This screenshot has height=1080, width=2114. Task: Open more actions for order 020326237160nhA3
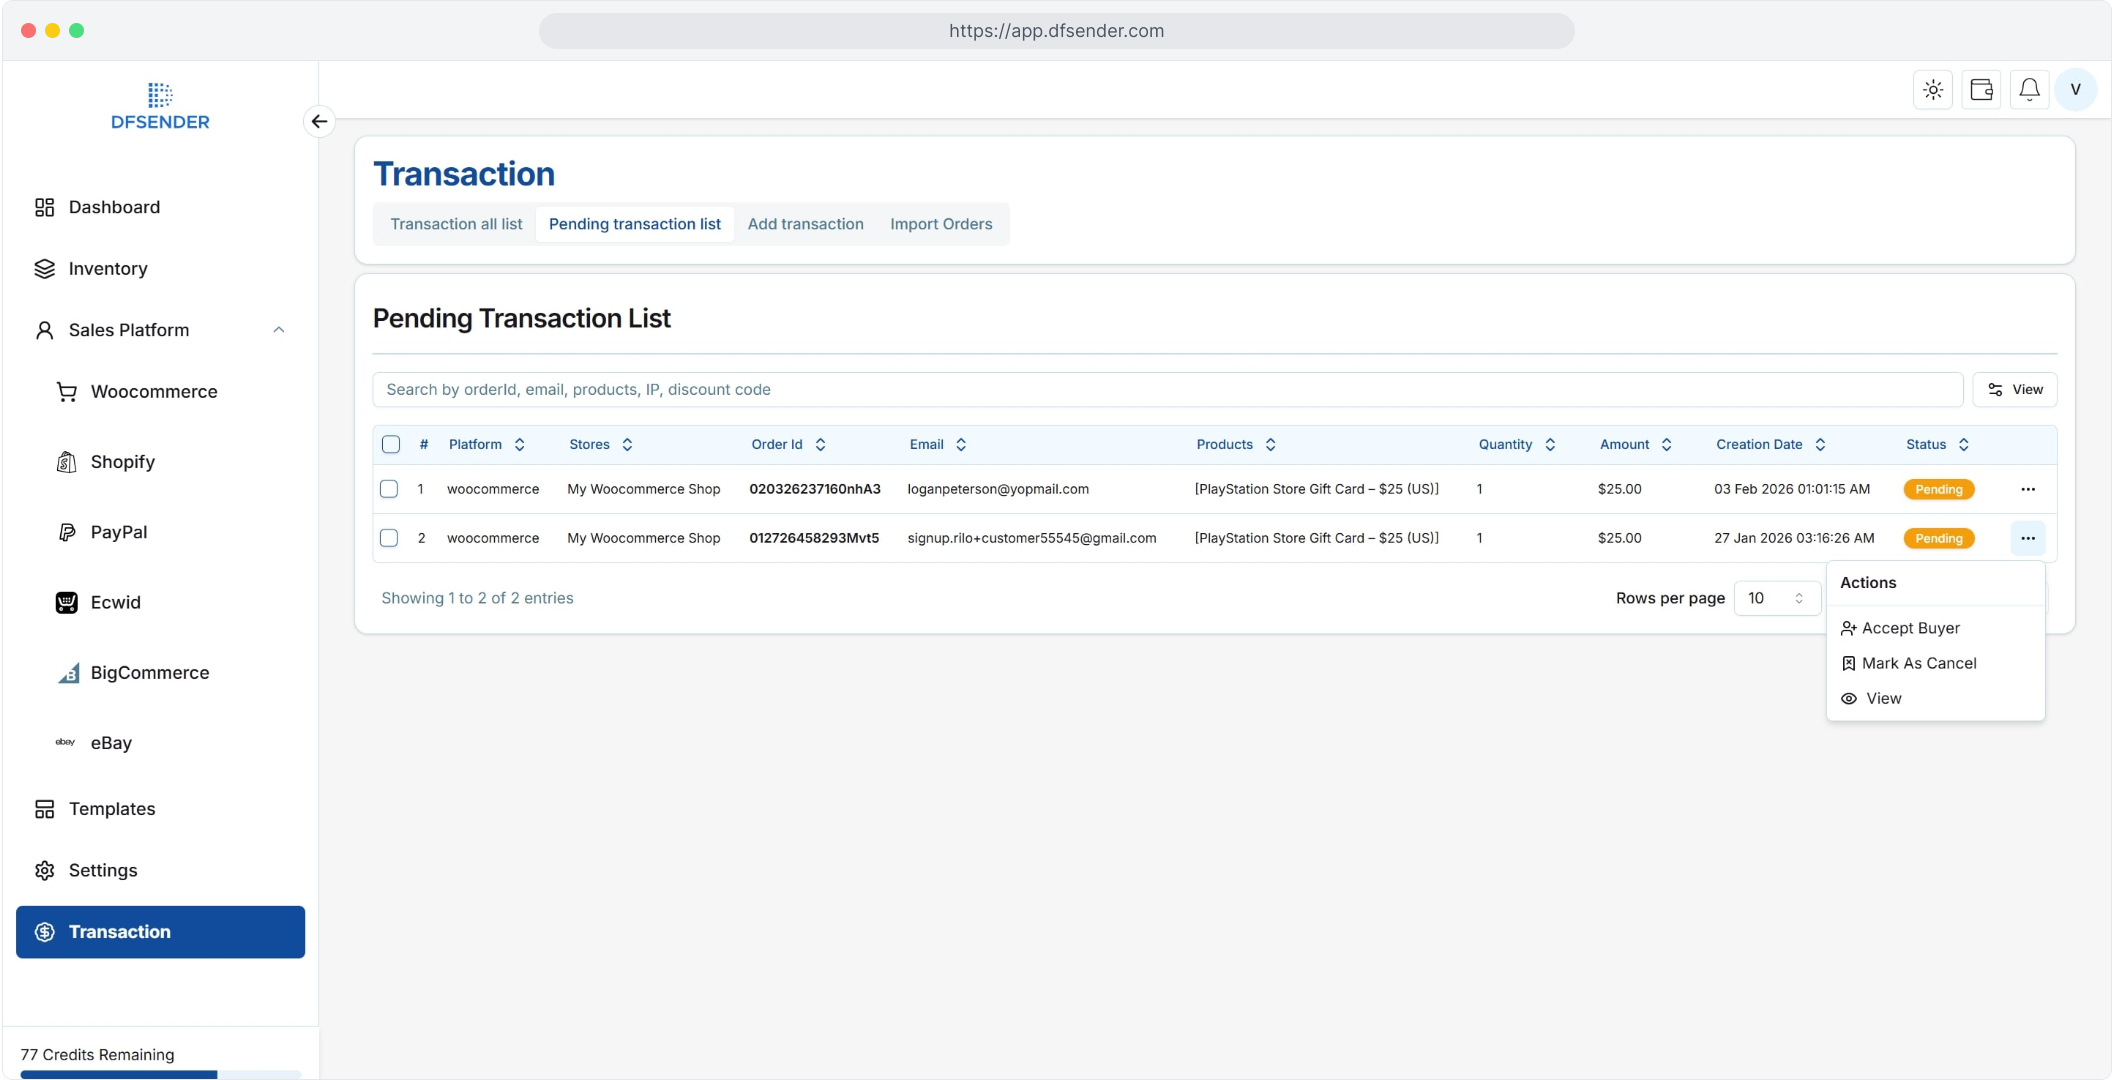pos(2027,489)
